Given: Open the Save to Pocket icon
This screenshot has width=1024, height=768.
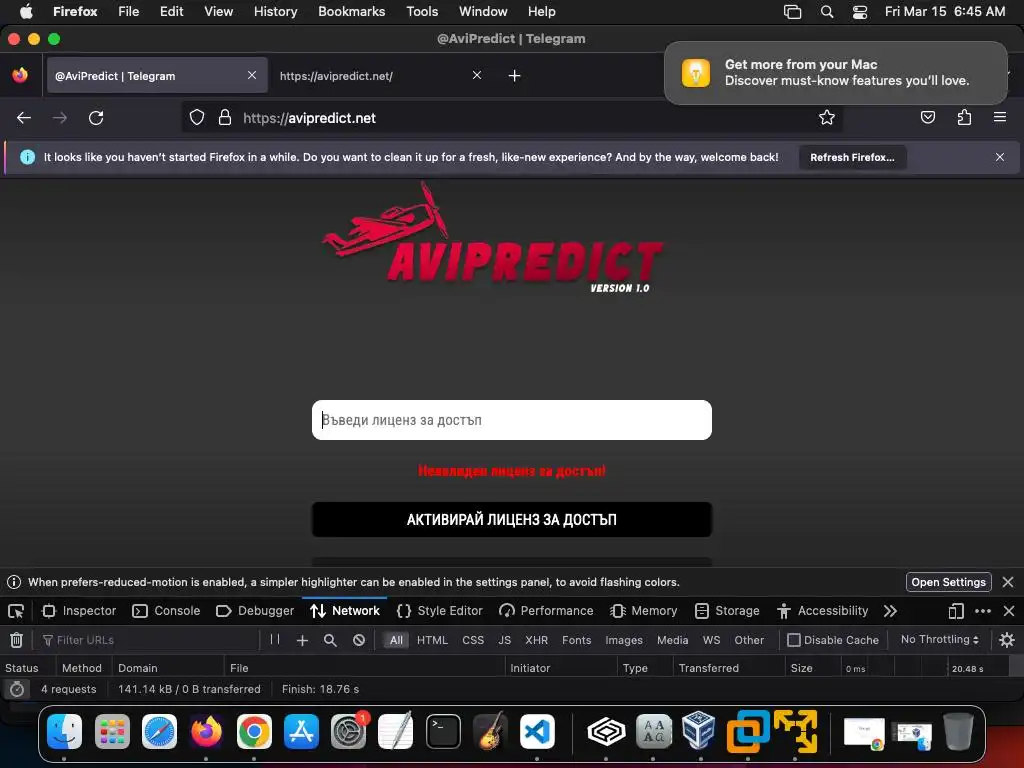Looking at the screenshot, I should click(927, 118).
